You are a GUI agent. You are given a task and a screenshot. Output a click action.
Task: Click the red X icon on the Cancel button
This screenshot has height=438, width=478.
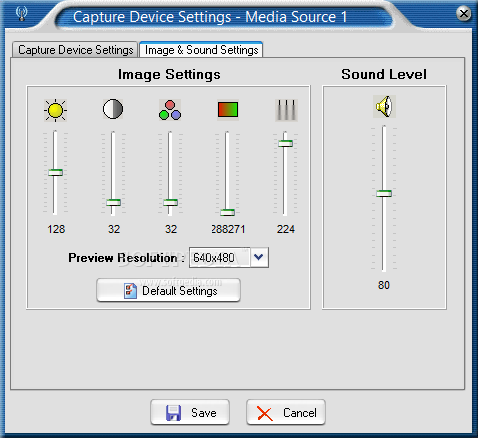pyautogui.click(x=265, y=413)
